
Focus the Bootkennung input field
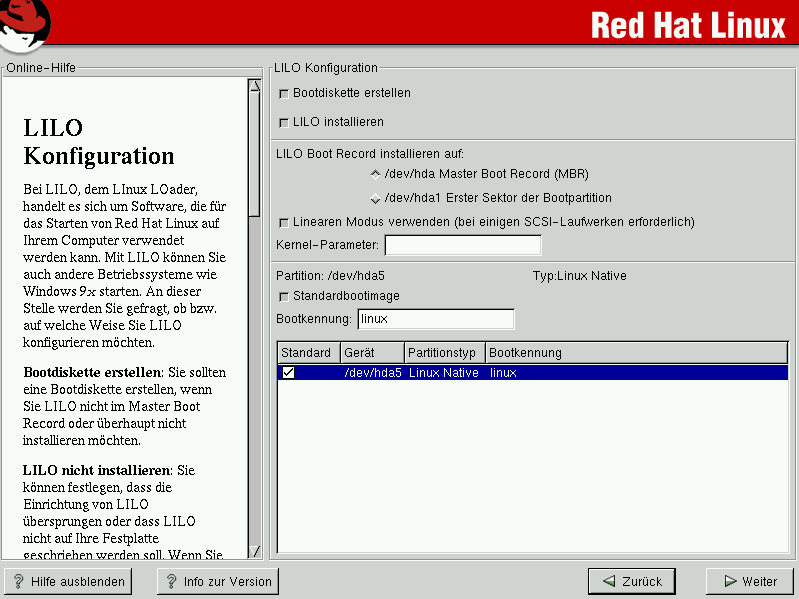point(435,319)
